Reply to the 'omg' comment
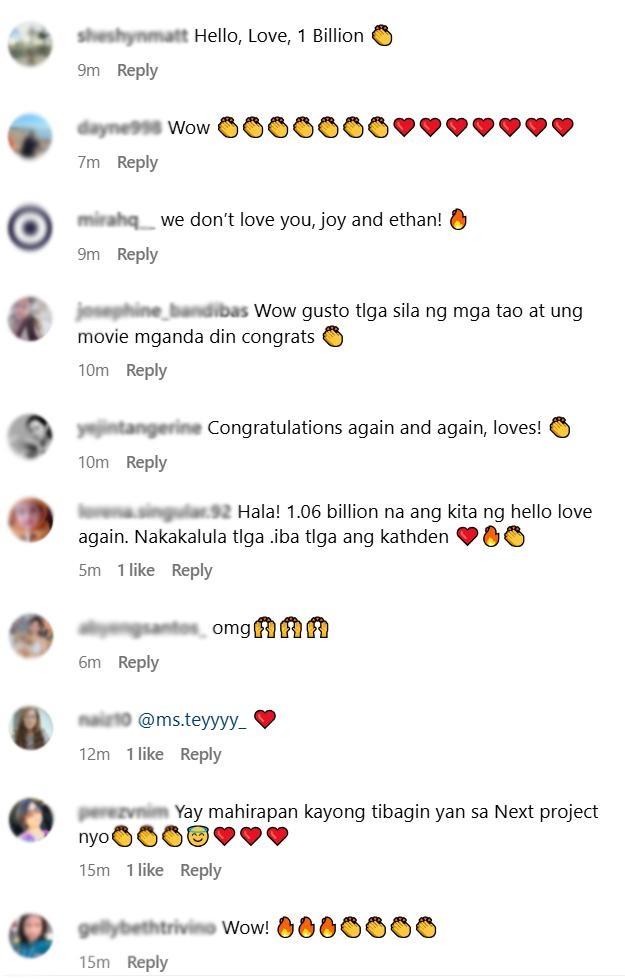Viewport: 625px width, 979px height. click(x=139, y=662)
